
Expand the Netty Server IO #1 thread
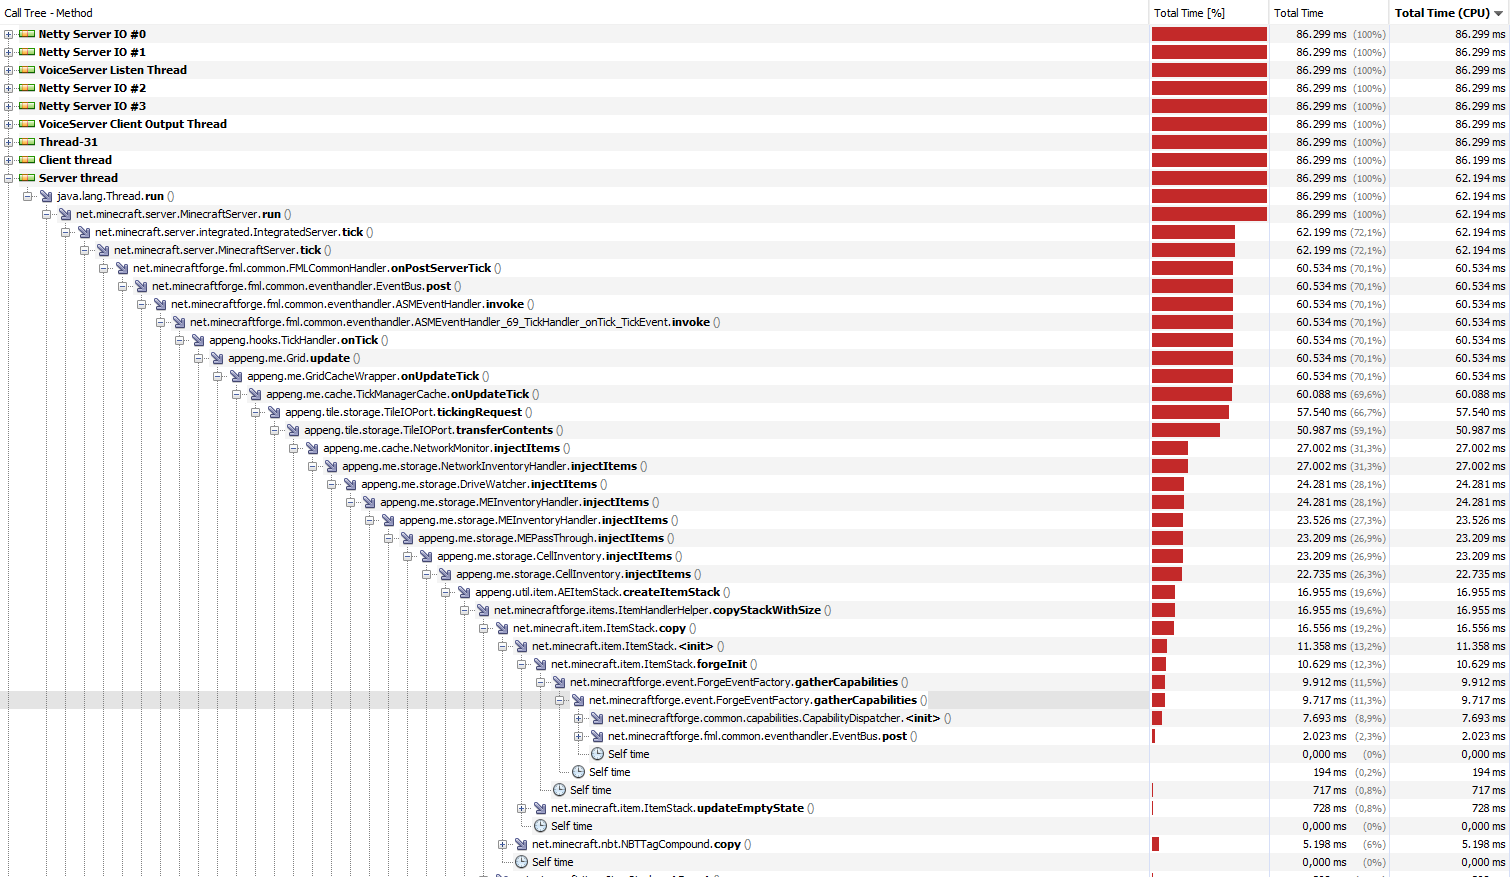coord(8,52)
